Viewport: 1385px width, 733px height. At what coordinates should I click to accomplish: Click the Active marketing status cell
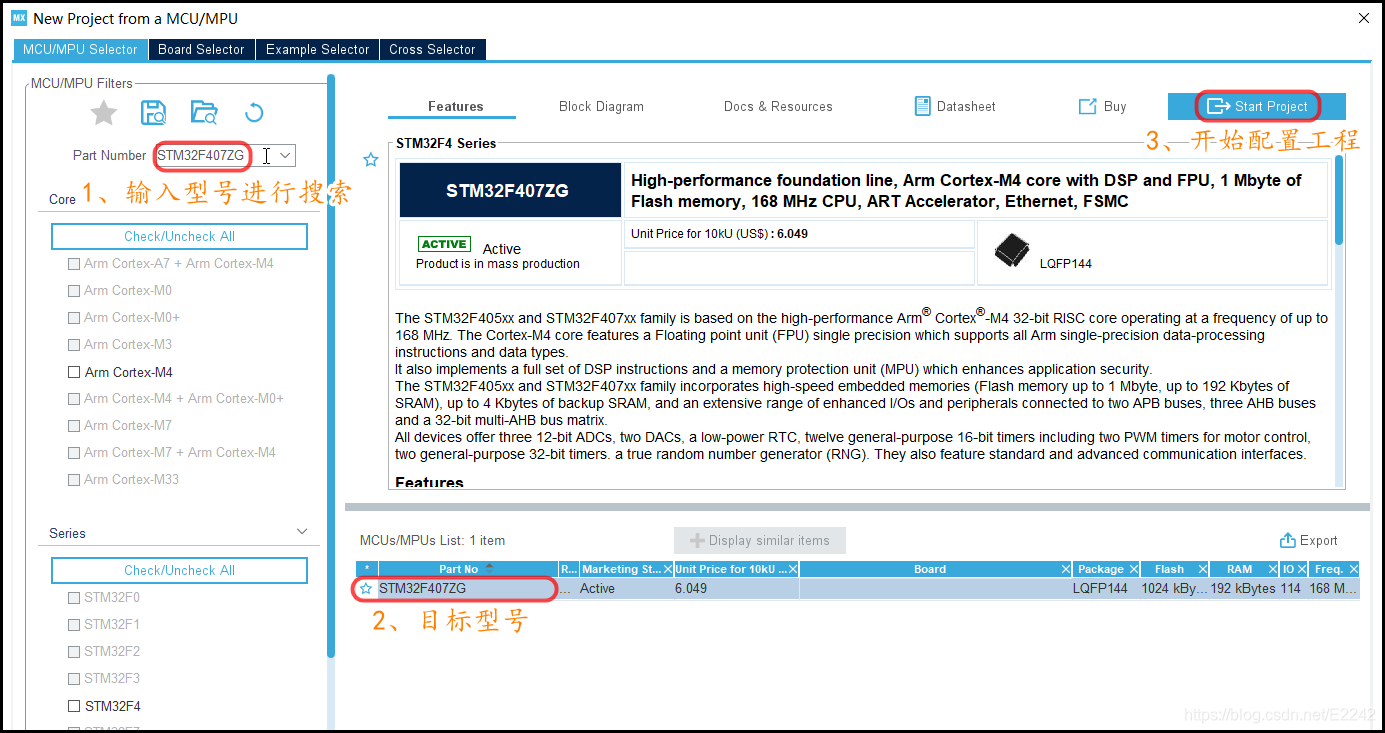(626, 589)
